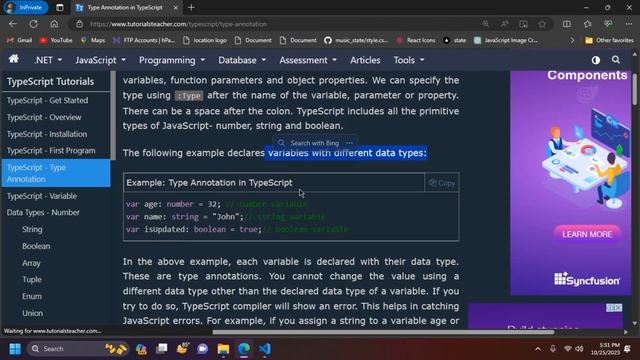Screen dimensions: 640x360
Task: Click the browser back arrow
Action: [13, 24]
